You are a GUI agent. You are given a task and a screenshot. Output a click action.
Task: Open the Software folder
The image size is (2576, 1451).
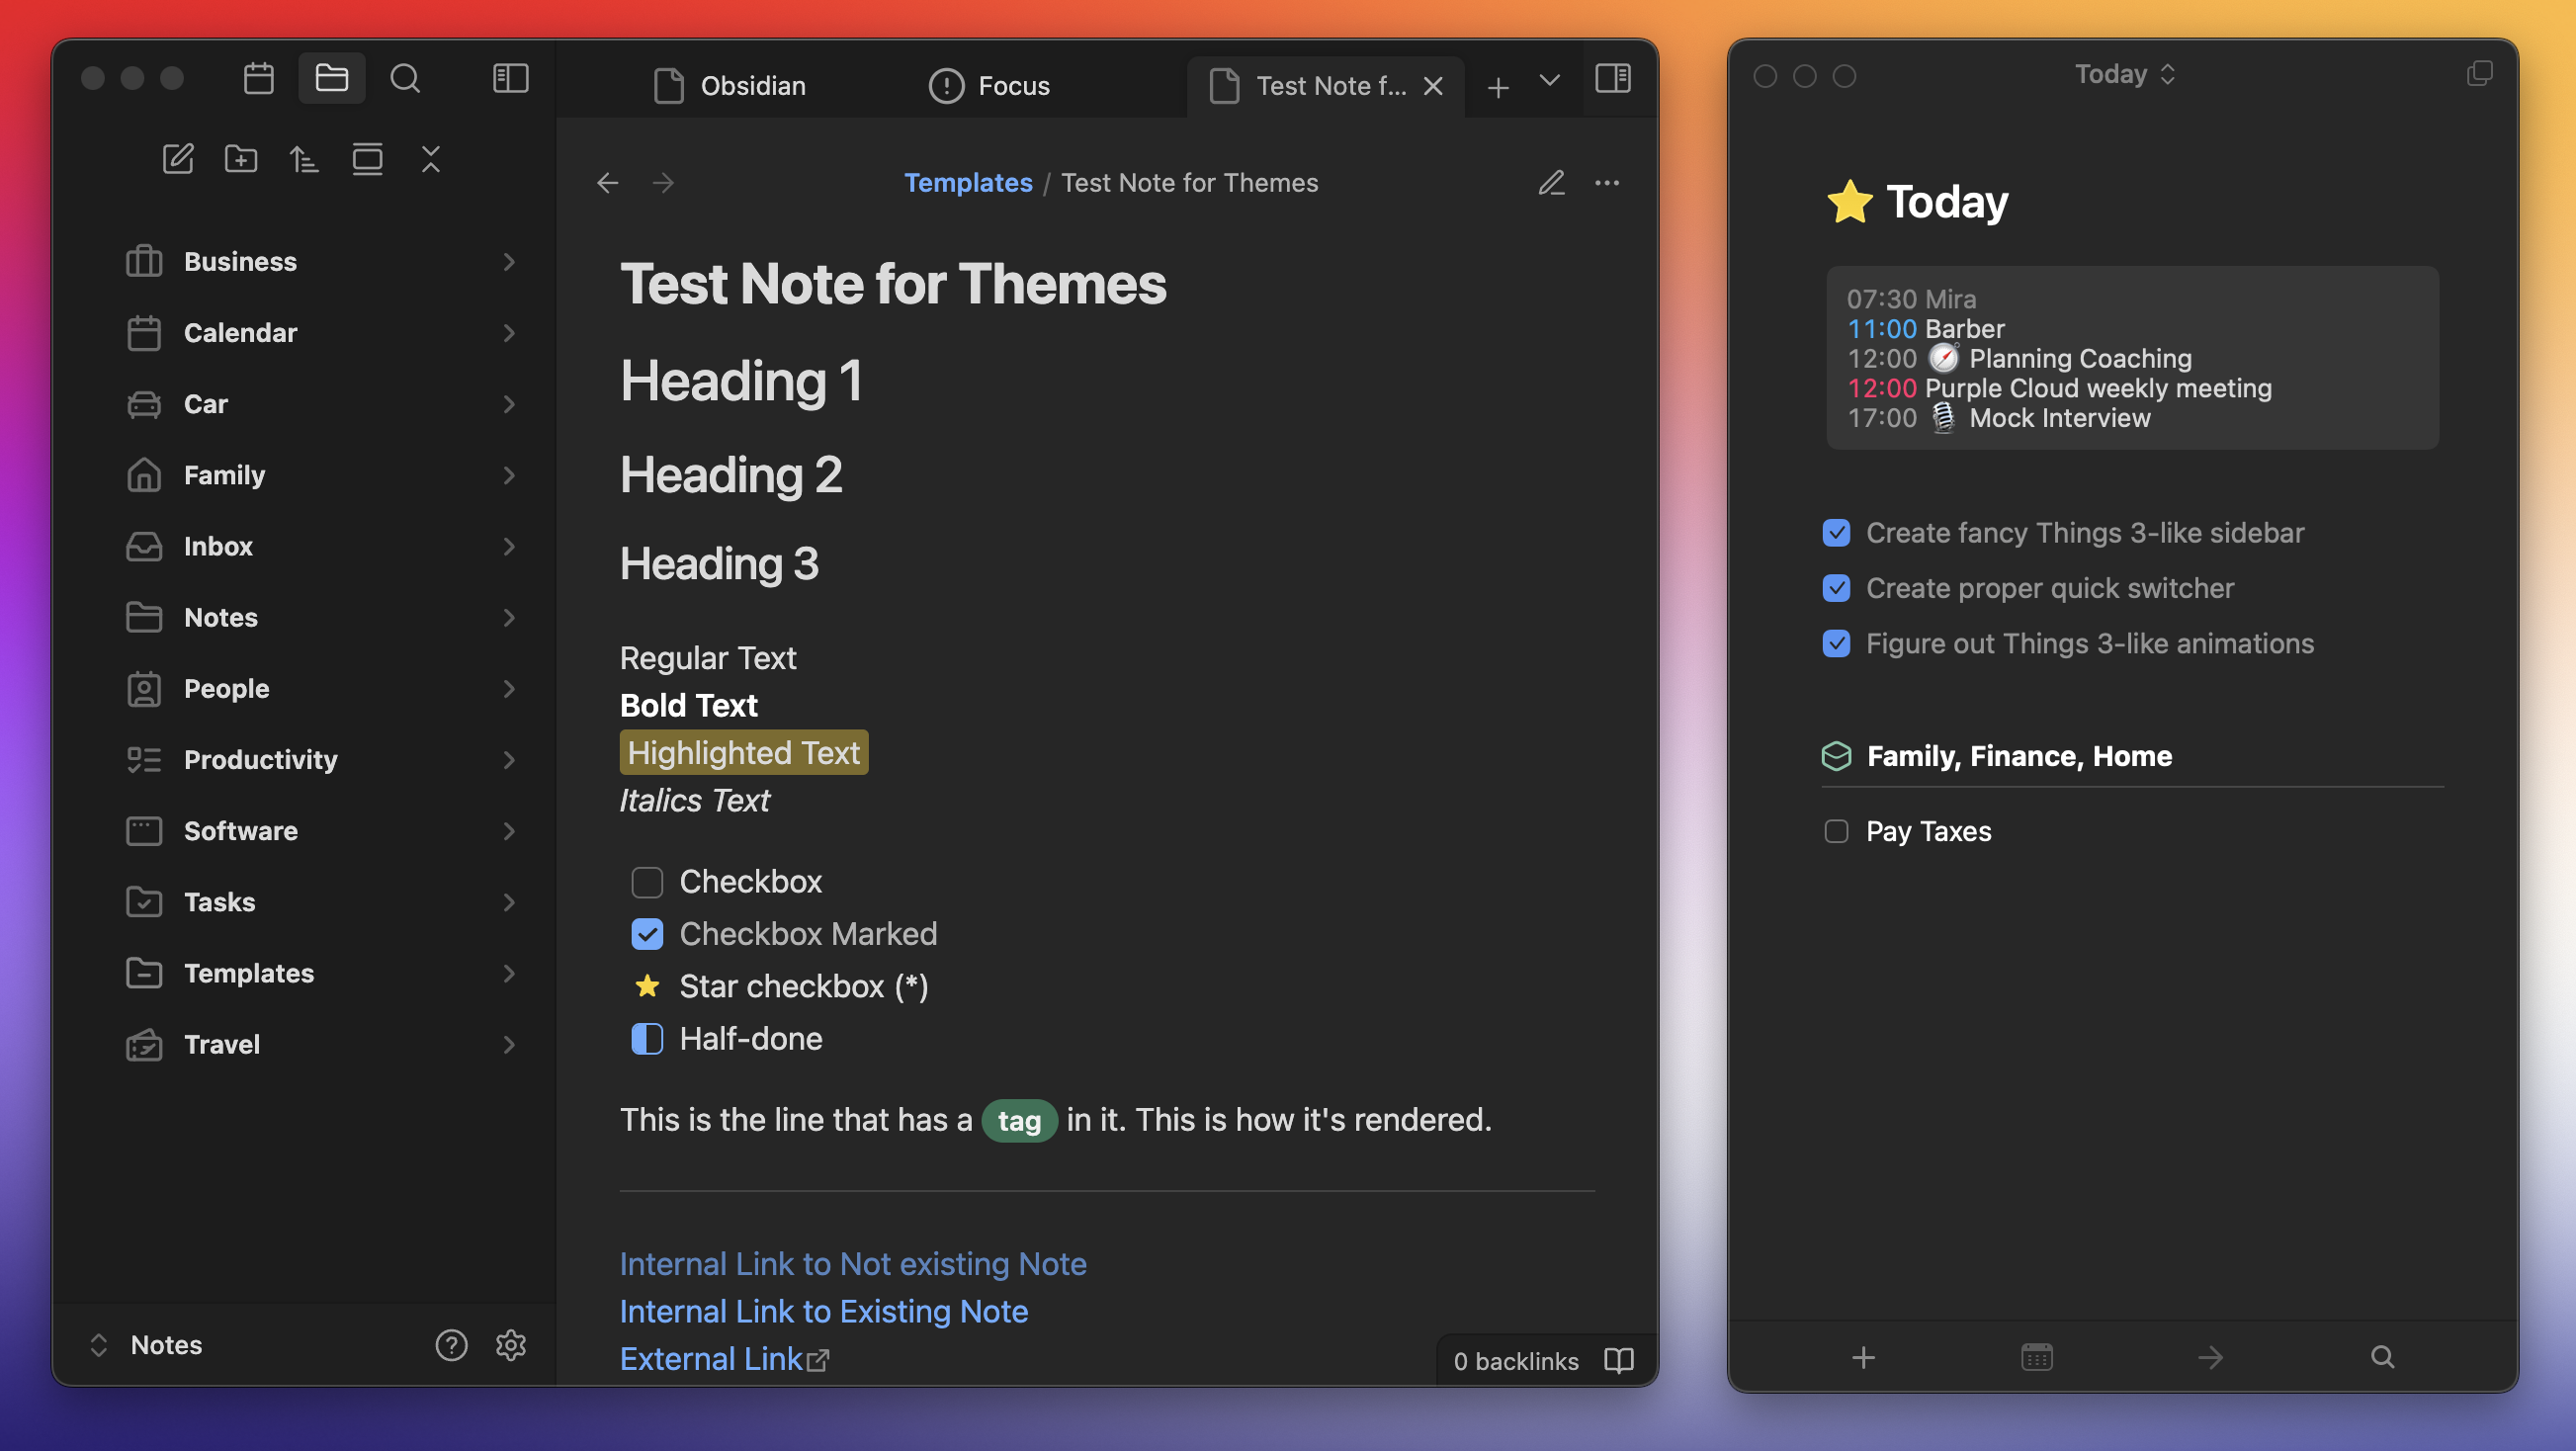point(322,831)
